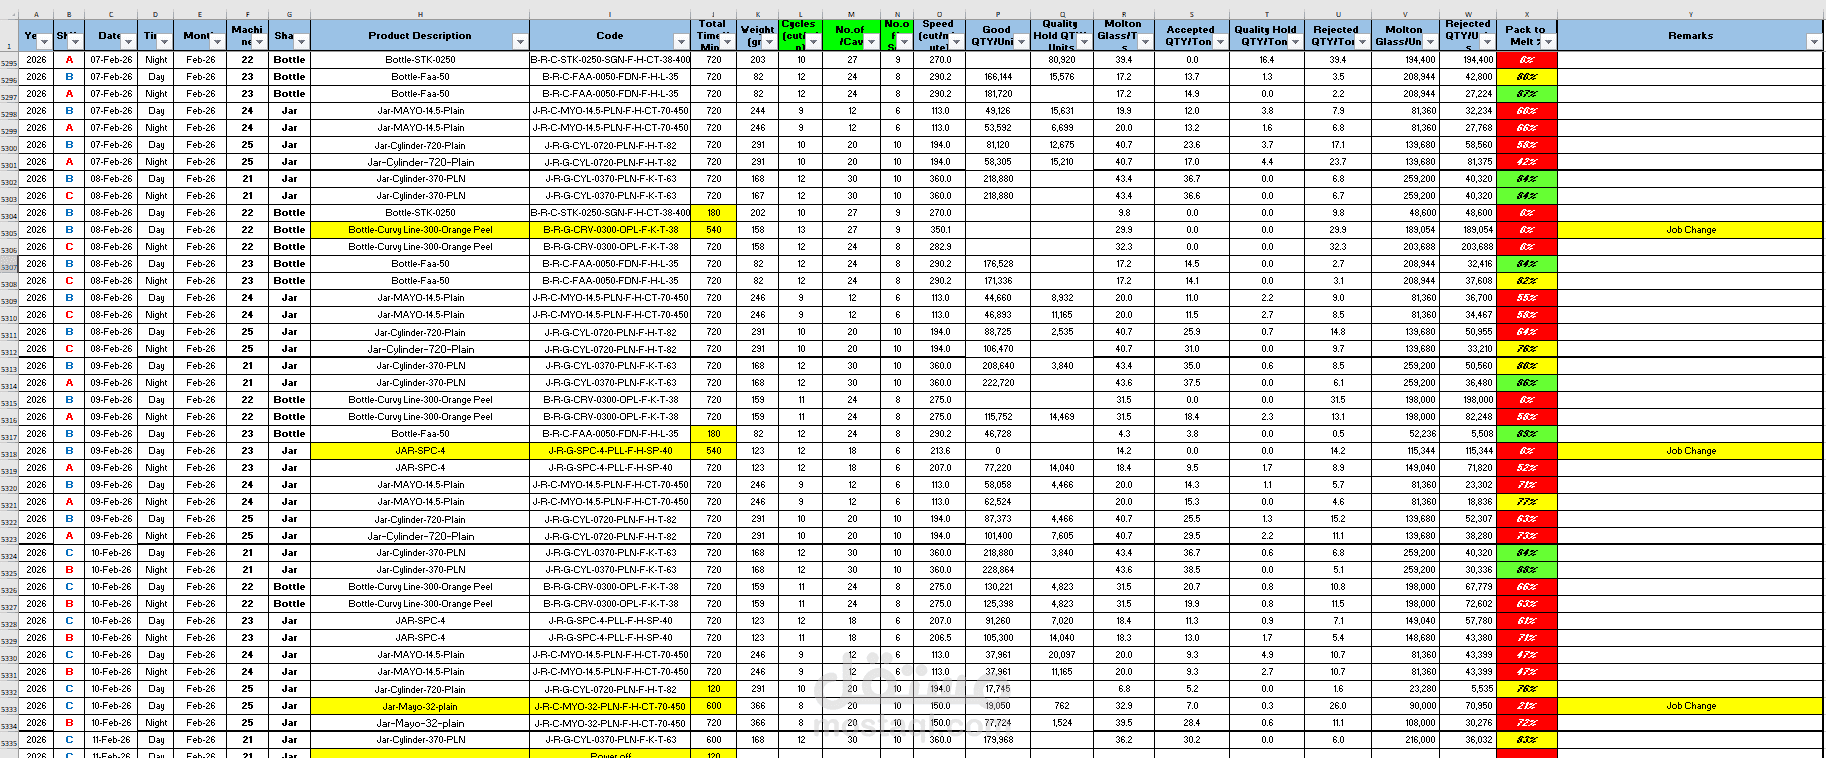Open the Total Time Min filter arrow
Image resolution: width=1826 pixels, height=758 pixels.
pos(727,42)
